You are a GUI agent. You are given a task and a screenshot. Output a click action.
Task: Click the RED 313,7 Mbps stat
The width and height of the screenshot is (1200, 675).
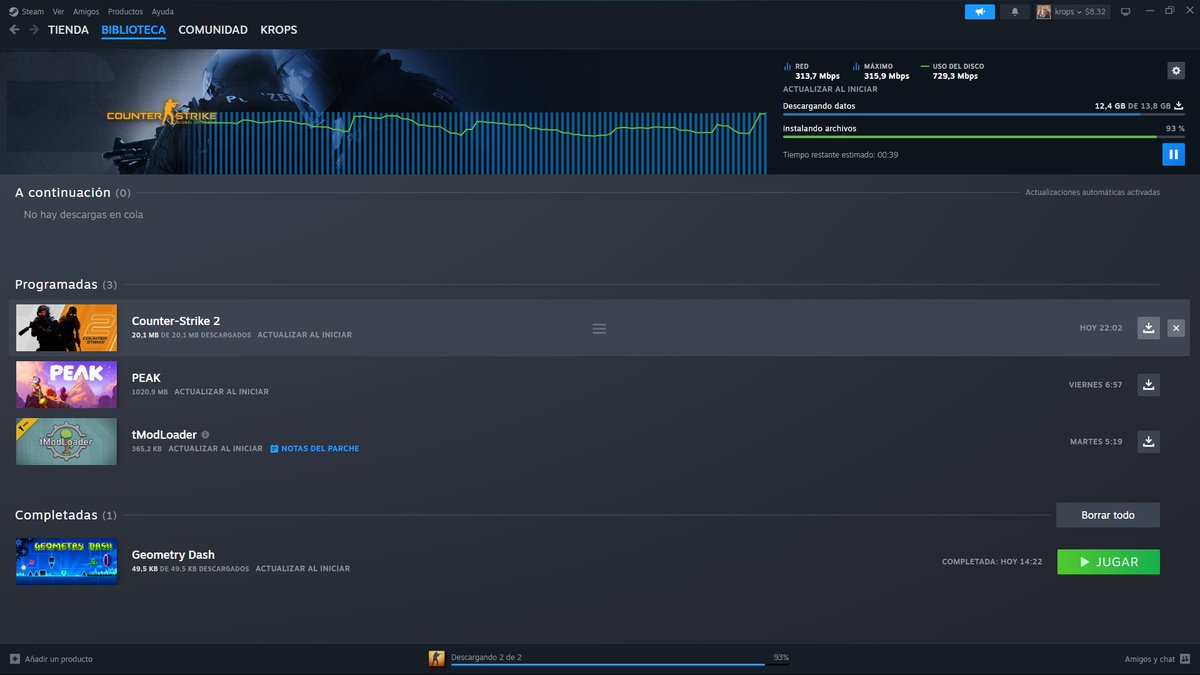pos(812,71)
